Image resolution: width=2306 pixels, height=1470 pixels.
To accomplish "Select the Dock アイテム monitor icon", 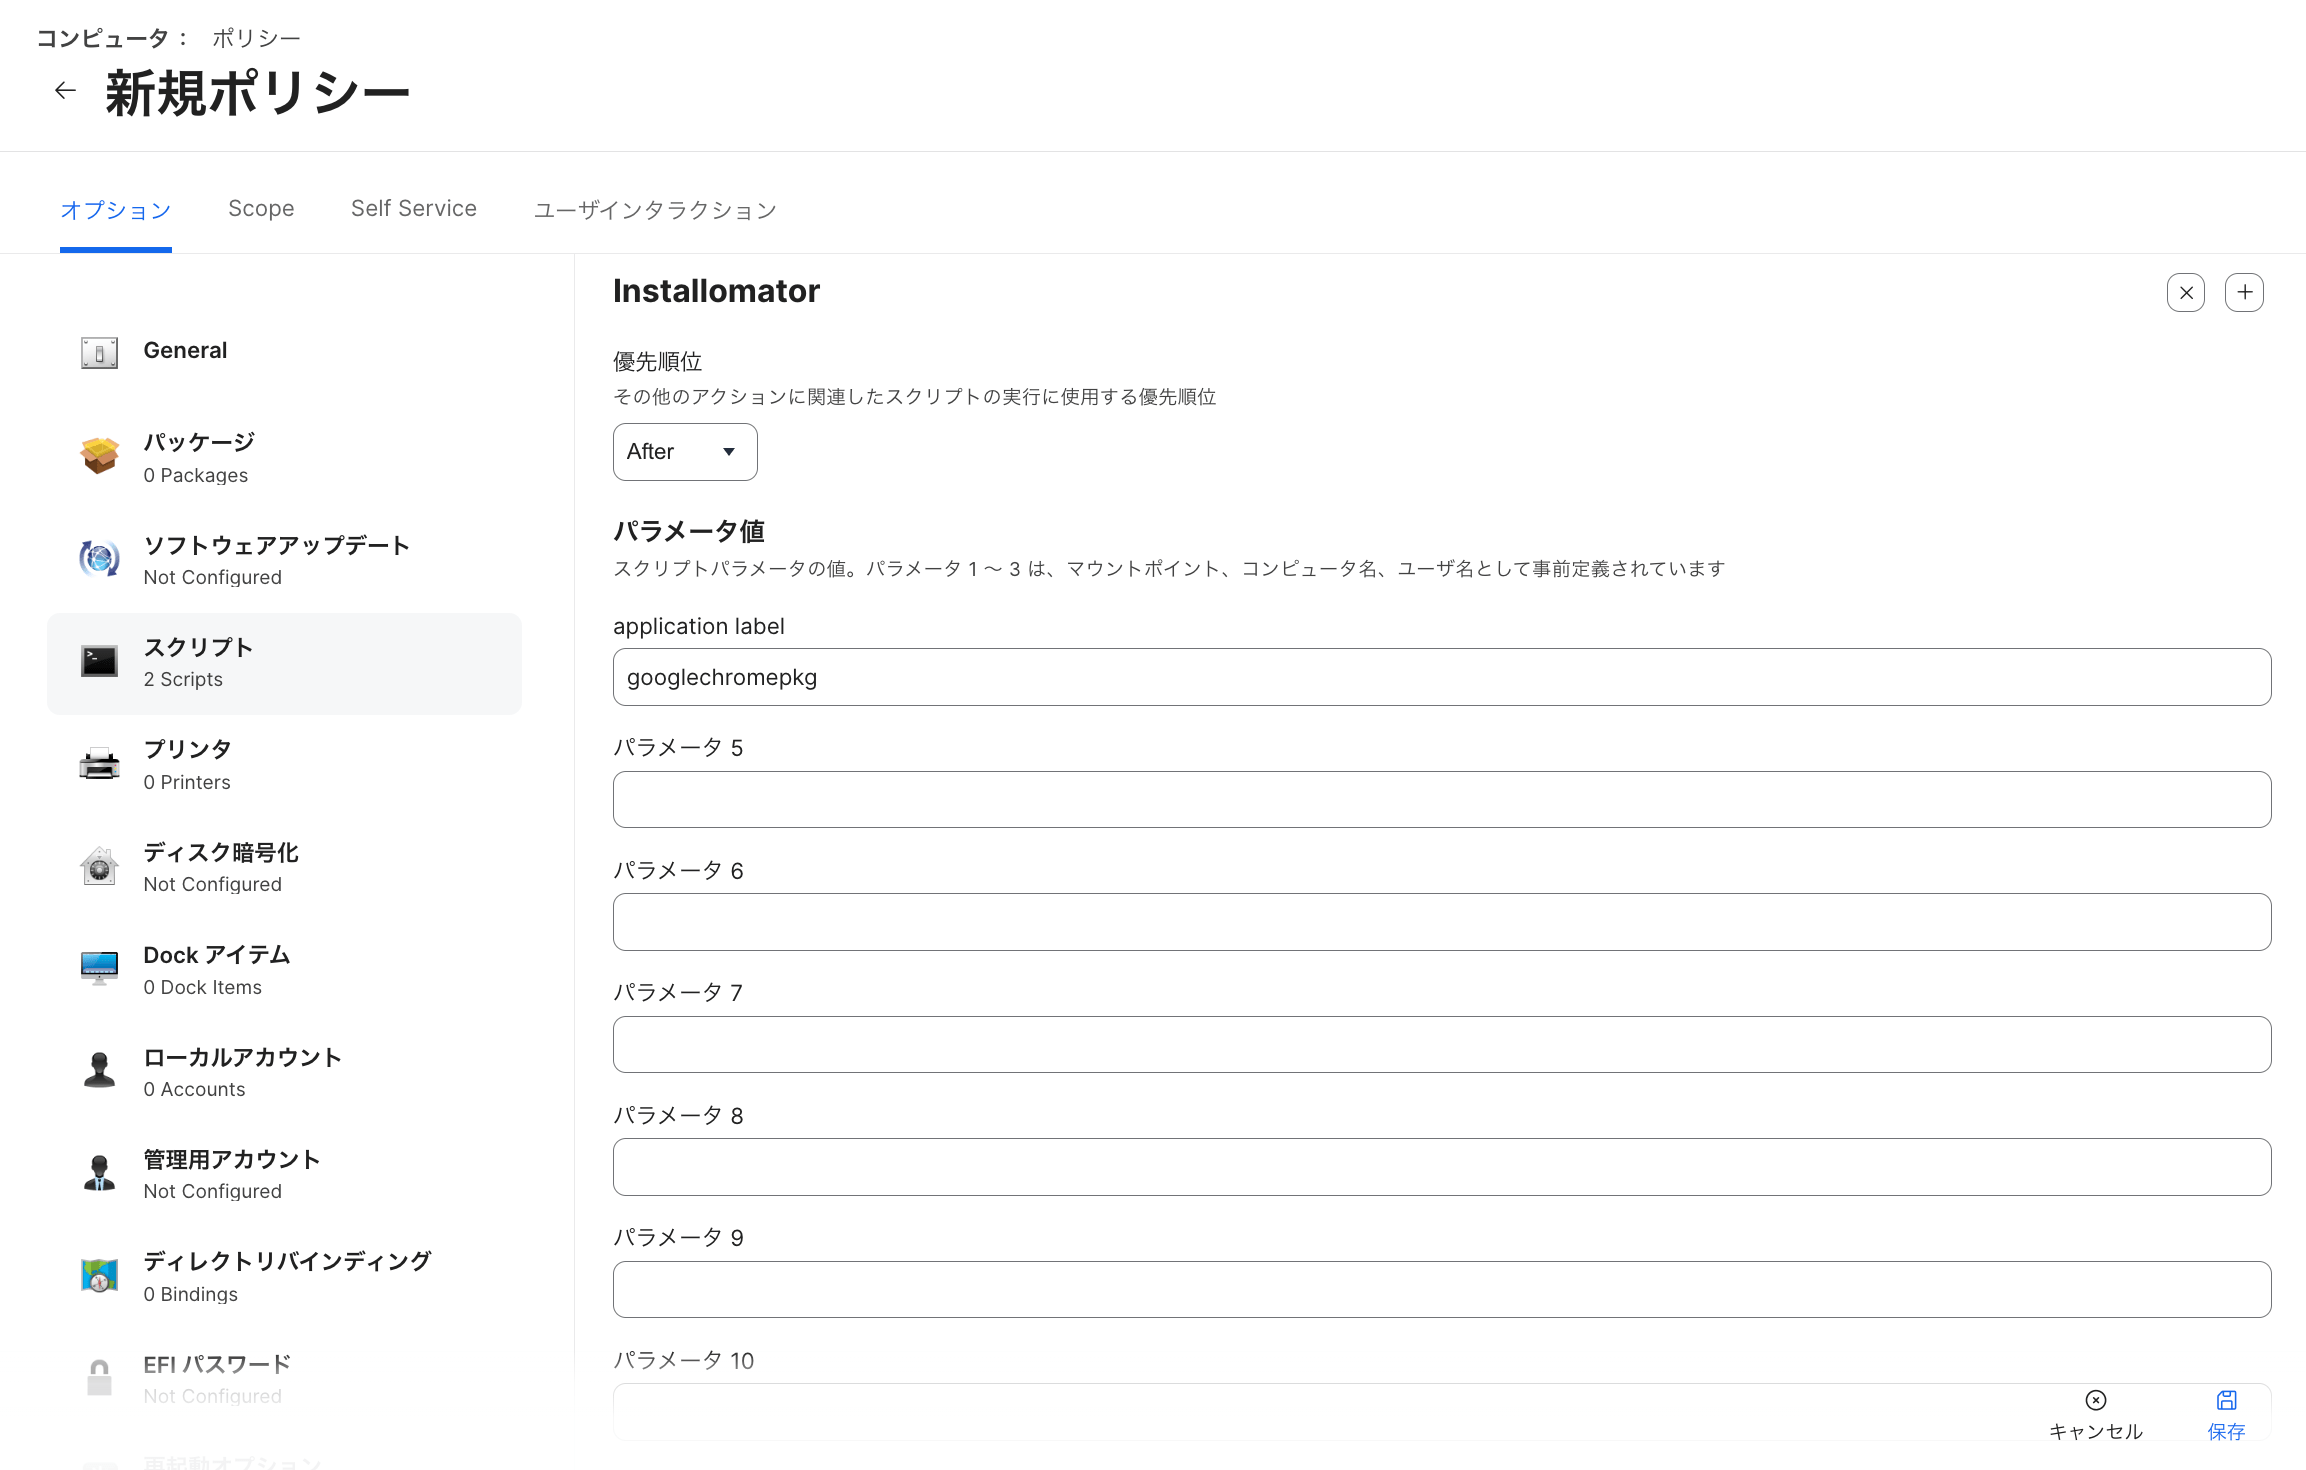I will pos(99,968).
